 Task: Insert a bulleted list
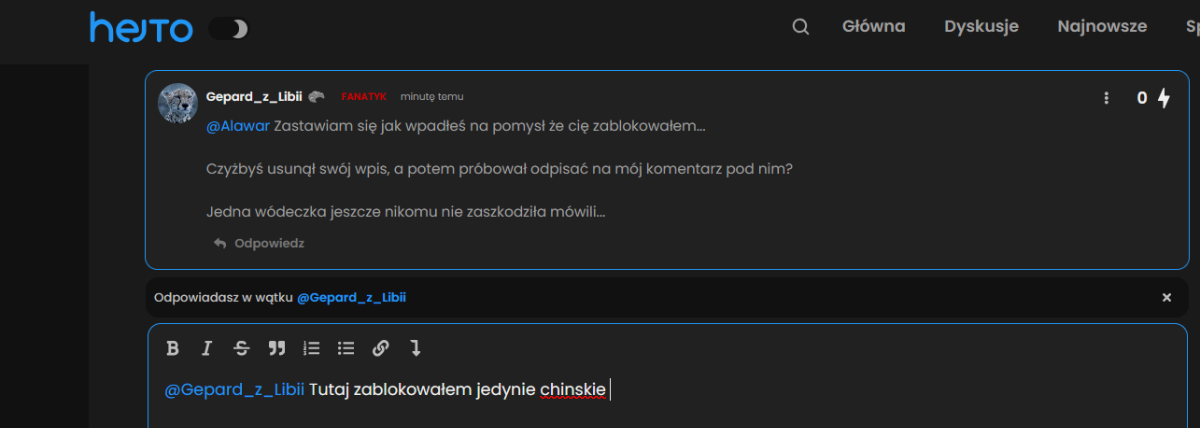pyautogui.click(x=346, y=348)
